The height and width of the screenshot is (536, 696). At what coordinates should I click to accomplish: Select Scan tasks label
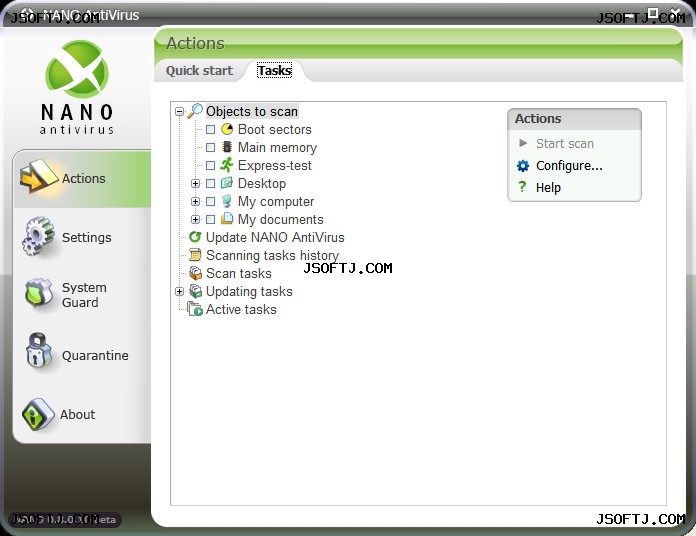(239, 273)
